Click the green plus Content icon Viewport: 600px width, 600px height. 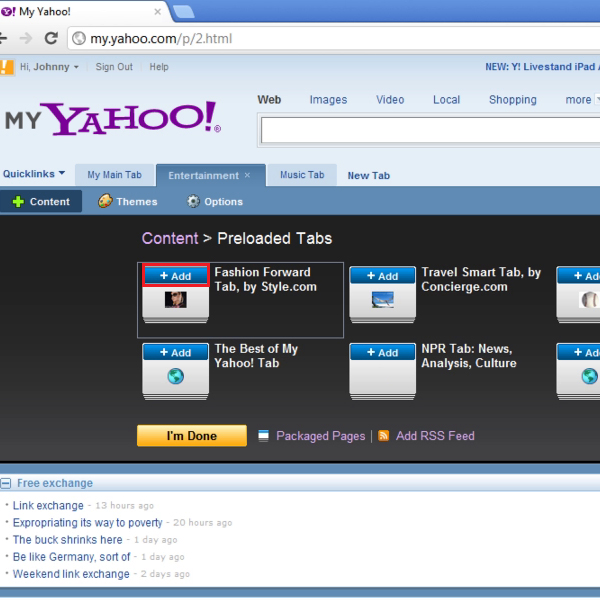click(18, 202)
